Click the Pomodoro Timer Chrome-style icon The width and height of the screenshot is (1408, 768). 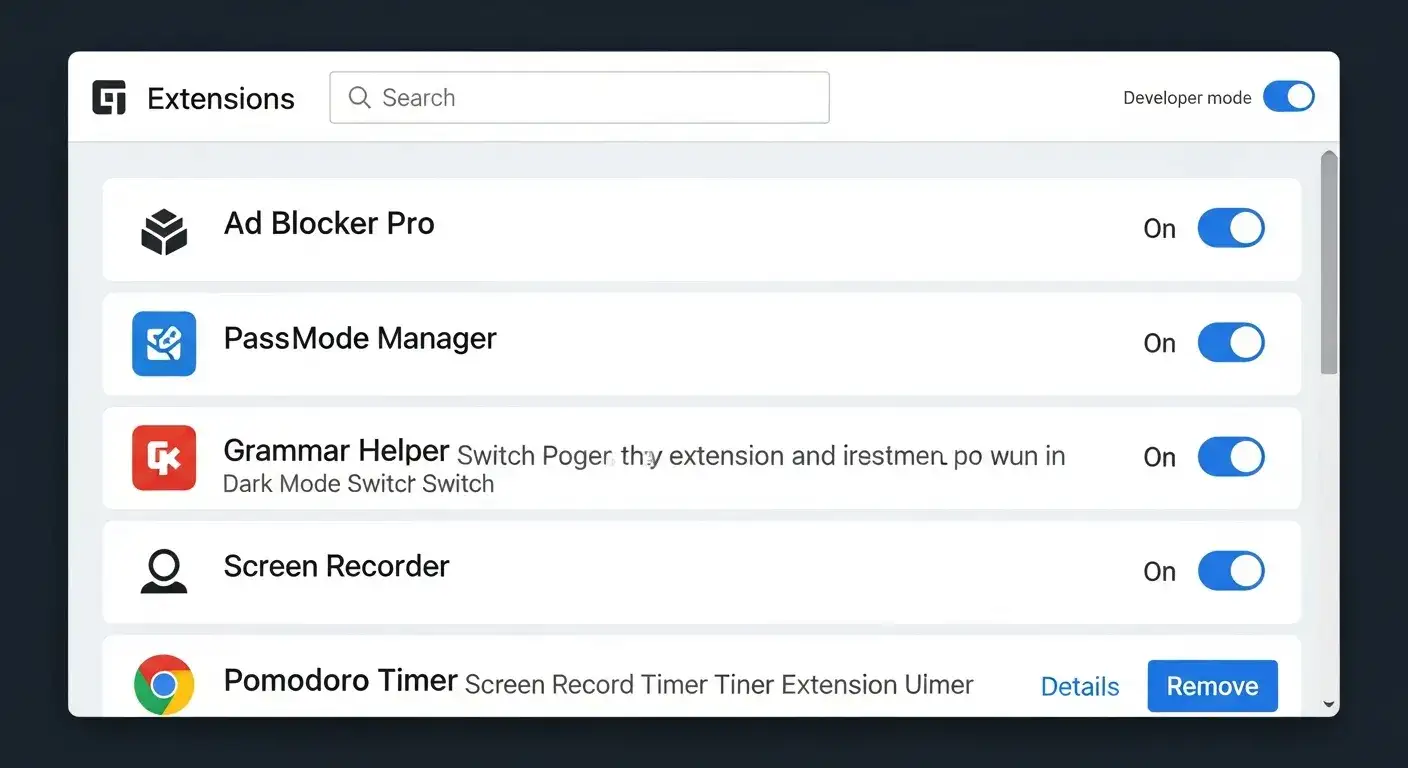point(163,685)
